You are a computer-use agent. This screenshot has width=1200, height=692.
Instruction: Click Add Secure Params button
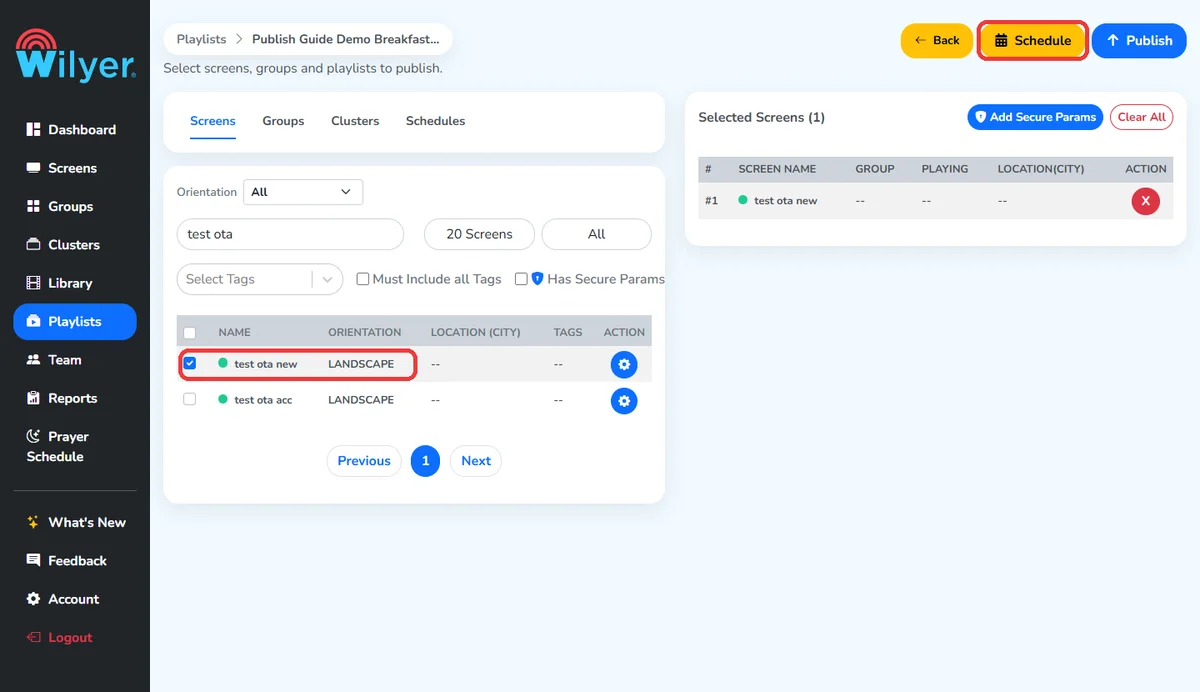point(1035,117)
